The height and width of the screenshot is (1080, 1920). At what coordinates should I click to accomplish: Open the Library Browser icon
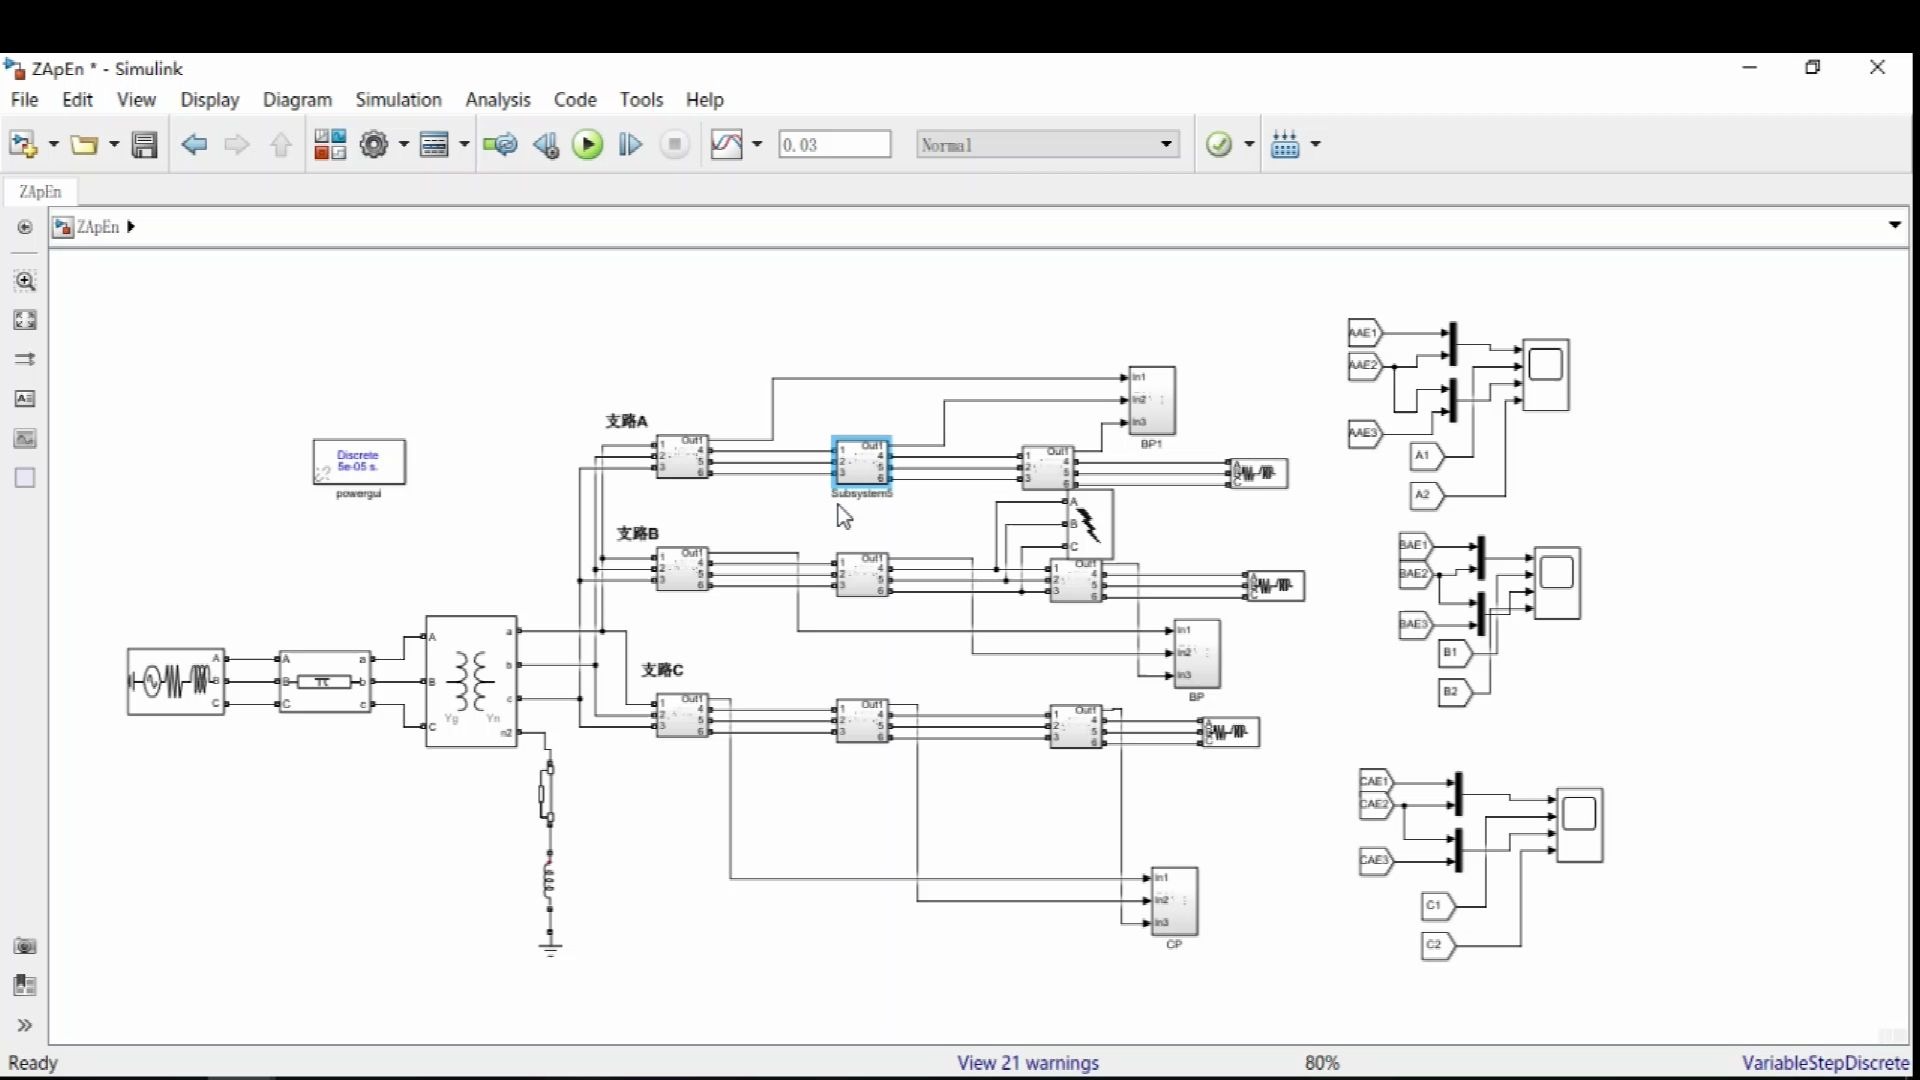coord(330,145)
